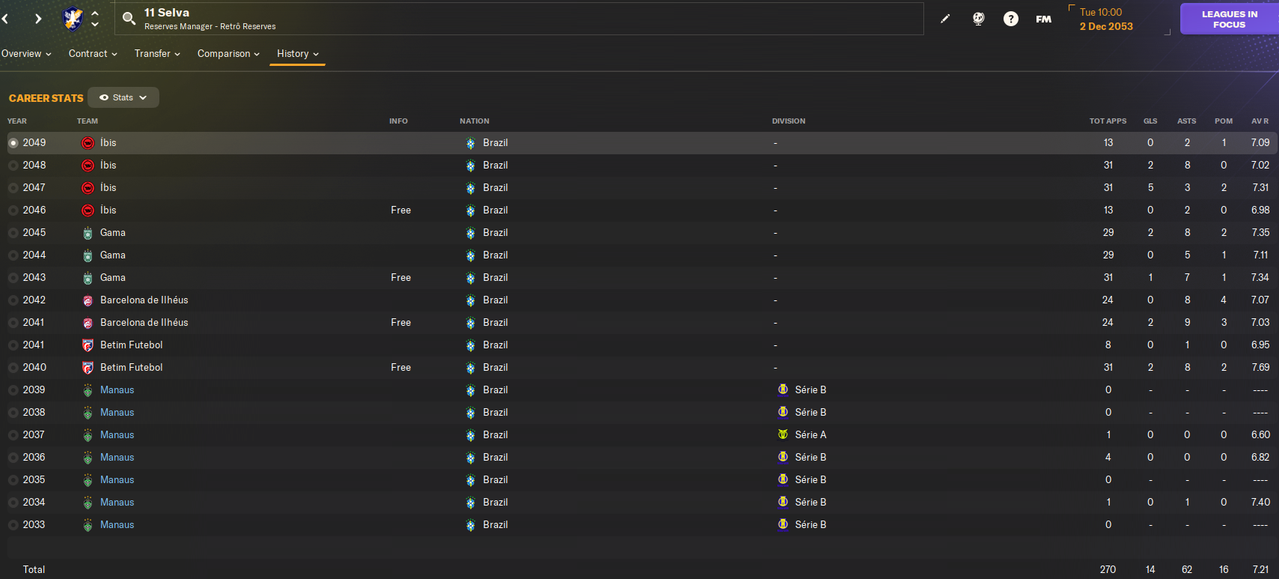Select the 2037 row radio button
The height and width of the screenshot is (579, 1279).
tap(13, 435)
